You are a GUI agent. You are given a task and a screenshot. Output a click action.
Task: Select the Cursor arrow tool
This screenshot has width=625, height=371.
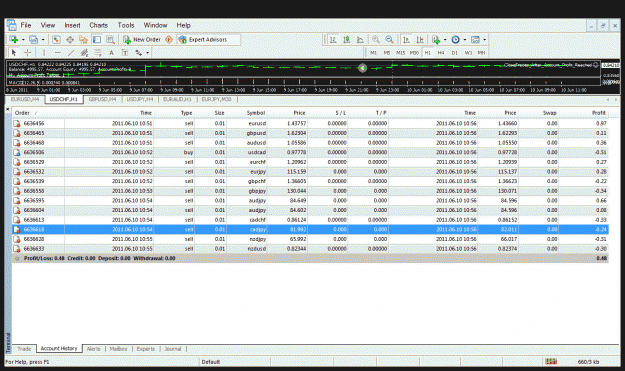pyautogui.click(x=14, y=53)
